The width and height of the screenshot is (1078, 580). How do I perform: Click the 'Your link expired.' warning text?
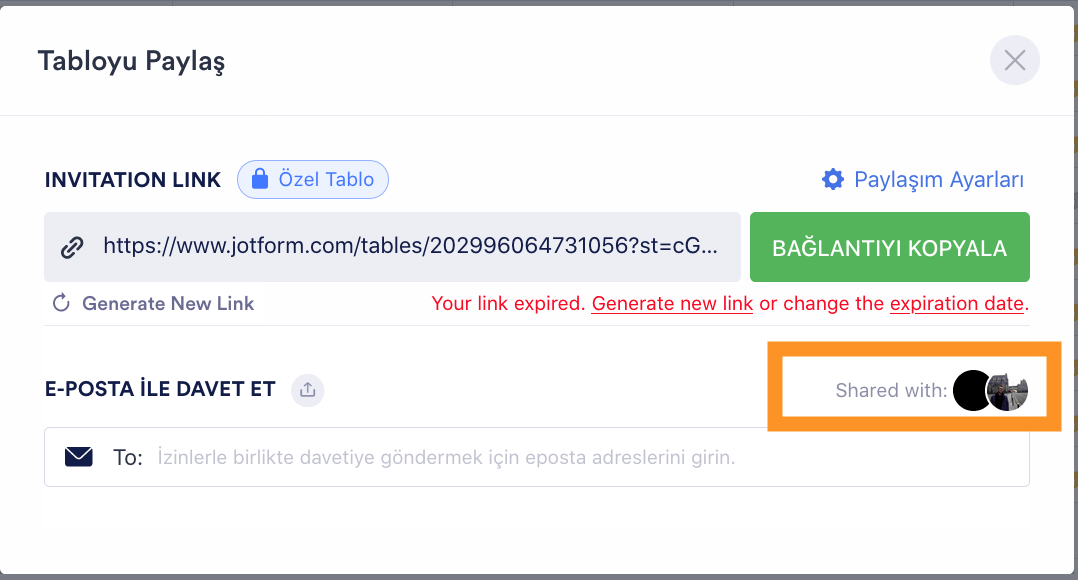coord(508,303)
